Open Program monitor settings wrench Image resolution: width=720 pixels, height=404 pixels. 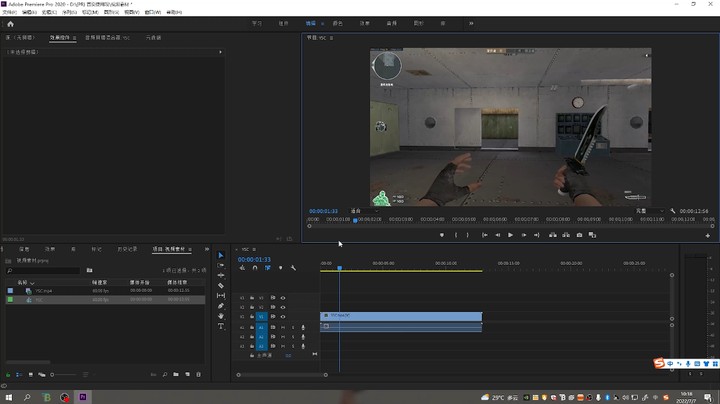(673, 211)
